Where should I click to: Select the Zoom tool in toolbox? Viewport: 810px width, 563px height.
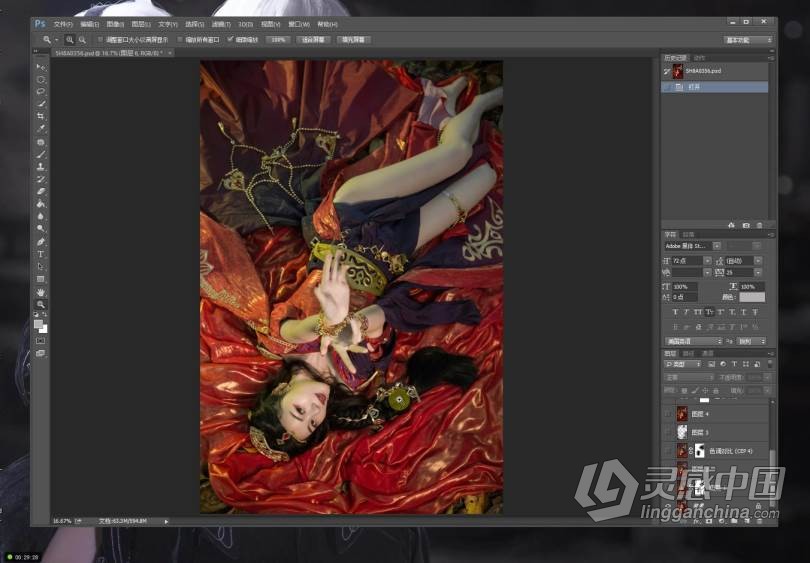tap(40, 305)
